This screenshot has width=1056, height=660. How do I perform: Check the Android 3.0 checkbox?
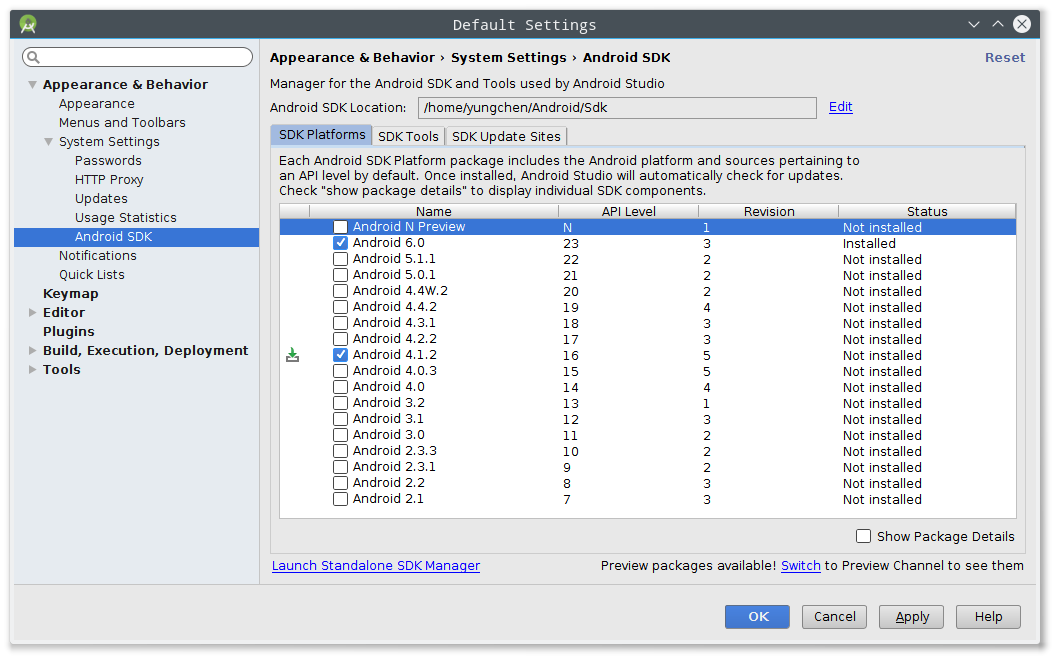click(x=340, y=435)
